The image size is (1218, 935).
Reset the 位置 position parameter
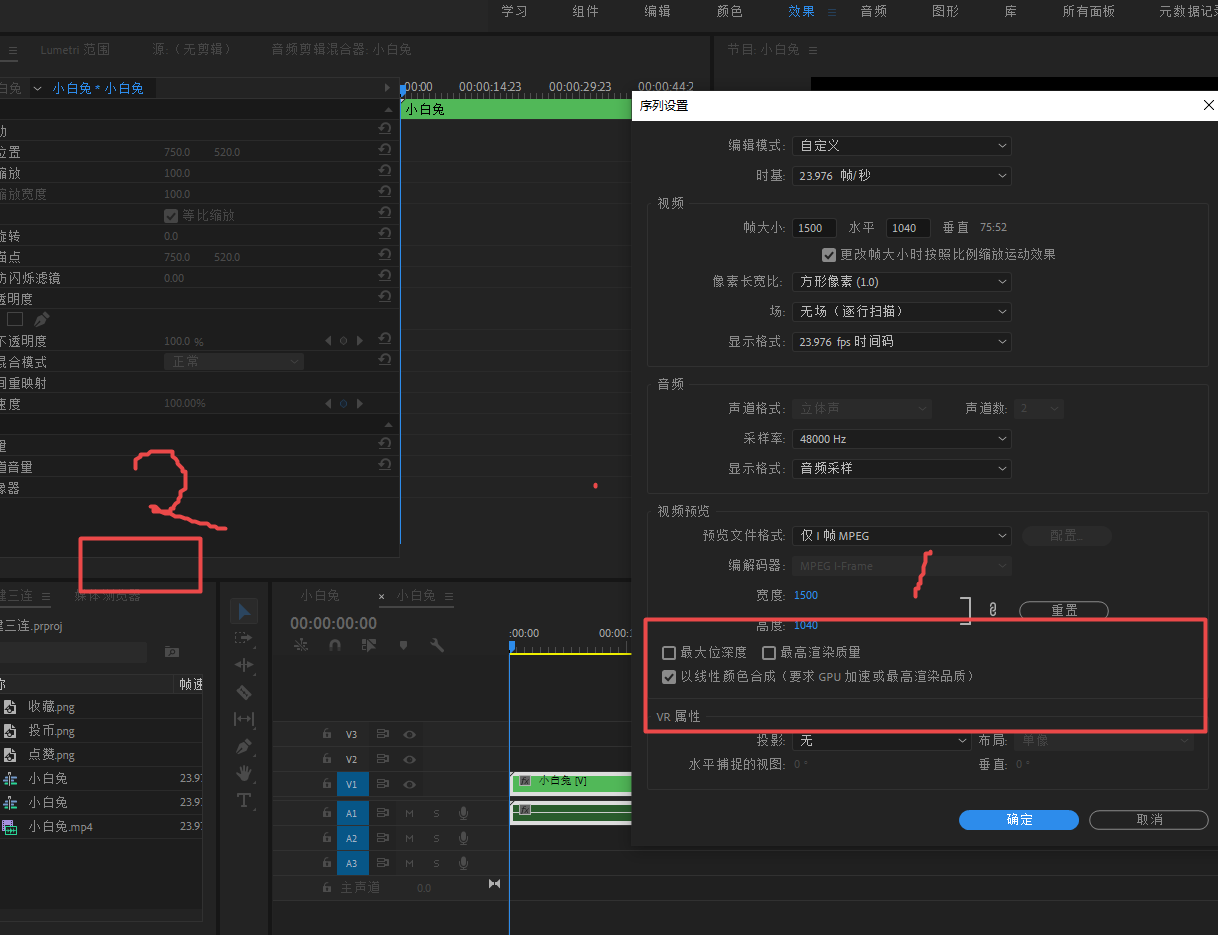(x=384, y=151)
